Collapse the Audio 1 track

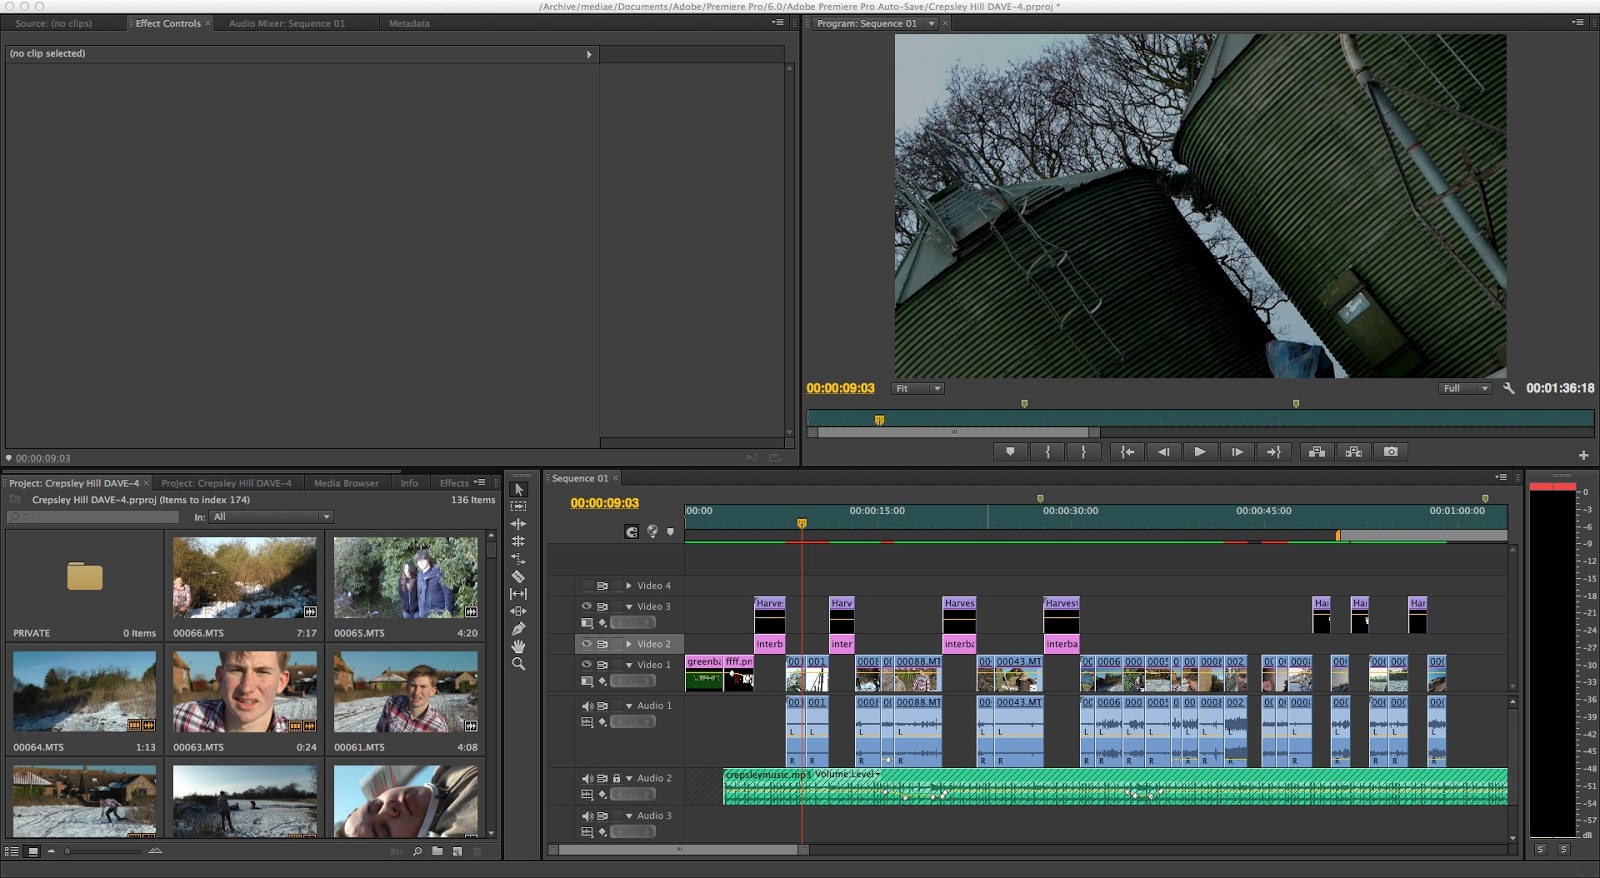click(x=629, y=706)
